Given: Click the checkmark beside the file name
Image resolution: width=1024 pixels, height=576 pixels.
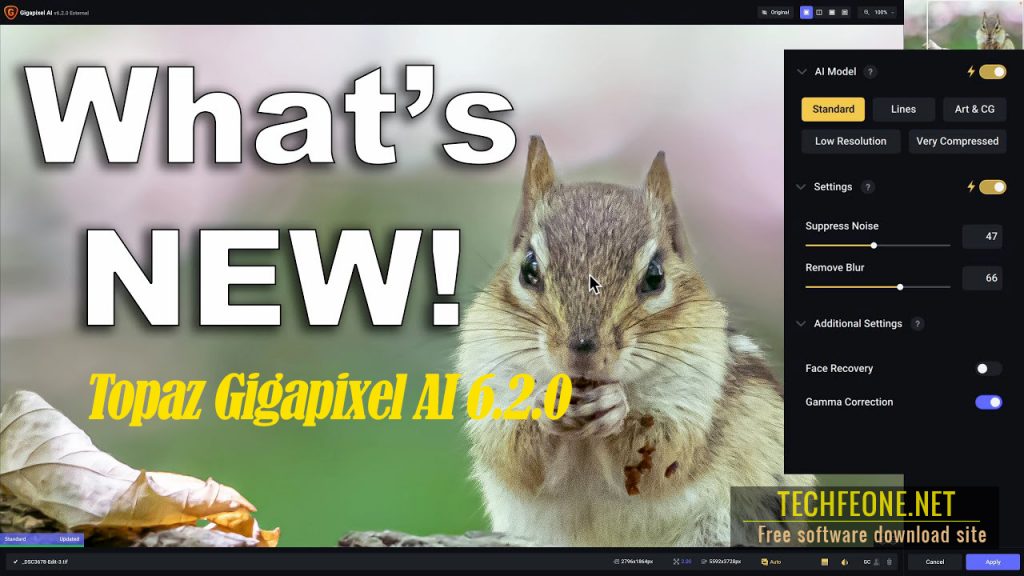Looking at the screenshot, I should 16,562.
